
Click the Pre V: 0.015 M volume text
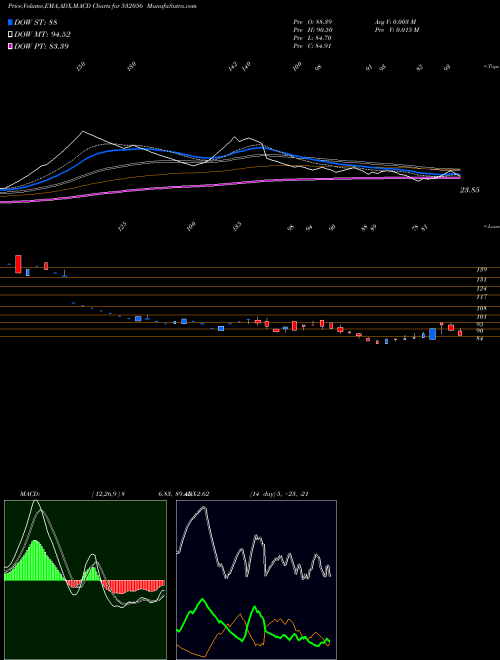[x=396, y=29]
